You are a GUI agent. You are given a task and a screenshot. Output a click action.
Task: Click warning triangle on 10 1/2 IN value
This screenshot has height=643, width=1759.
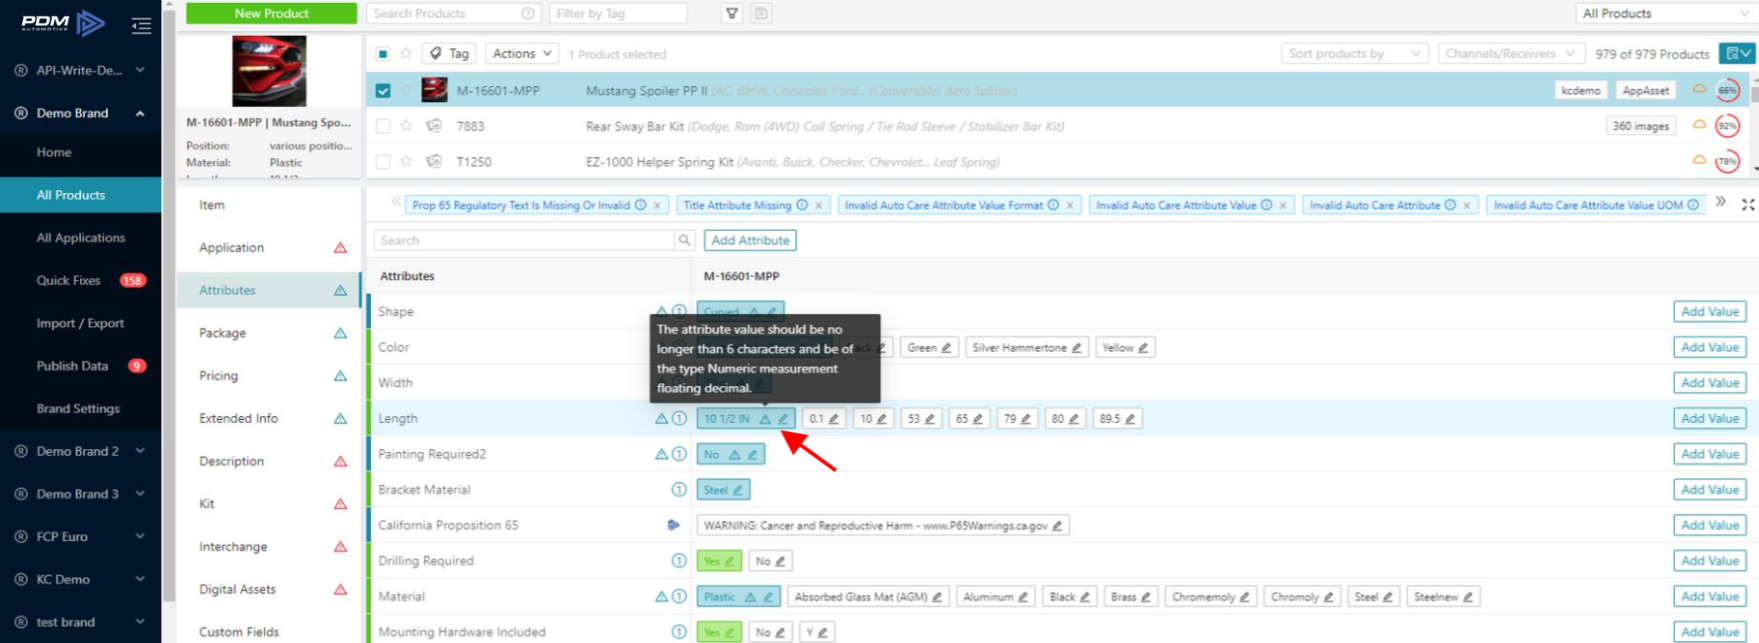[x=765, y=419]
